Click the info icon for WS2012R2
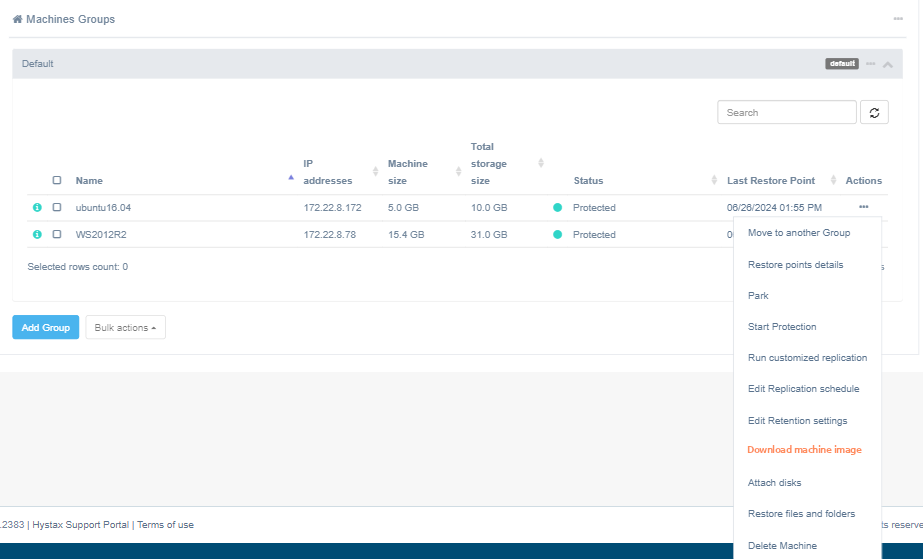Screen dimensions: 923x559 coord(37,234)
